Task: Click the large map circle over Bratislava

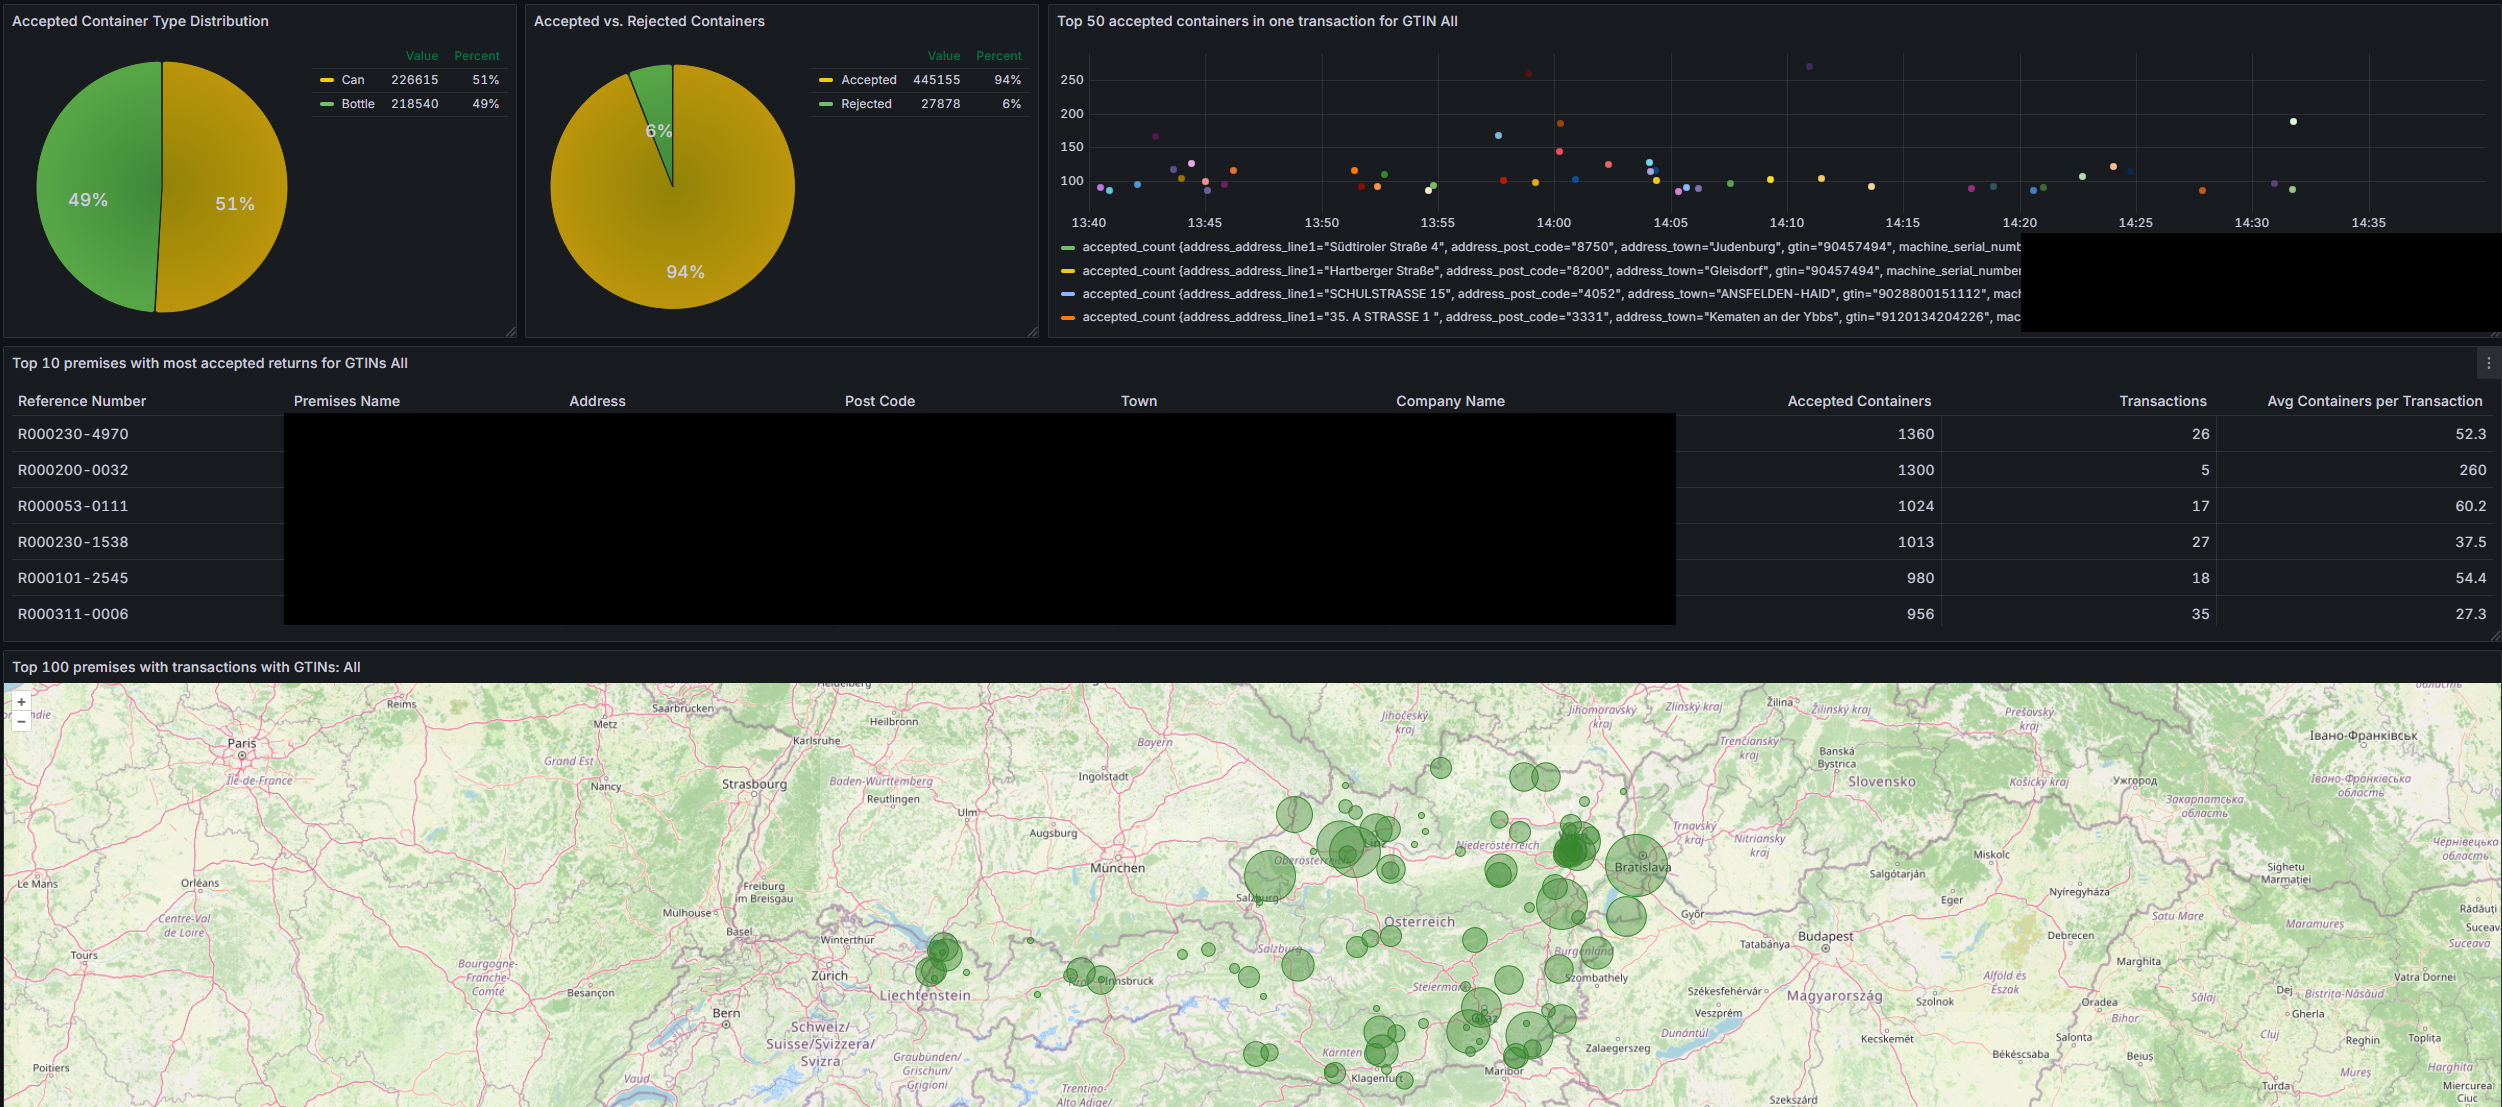Action: 1637,866
